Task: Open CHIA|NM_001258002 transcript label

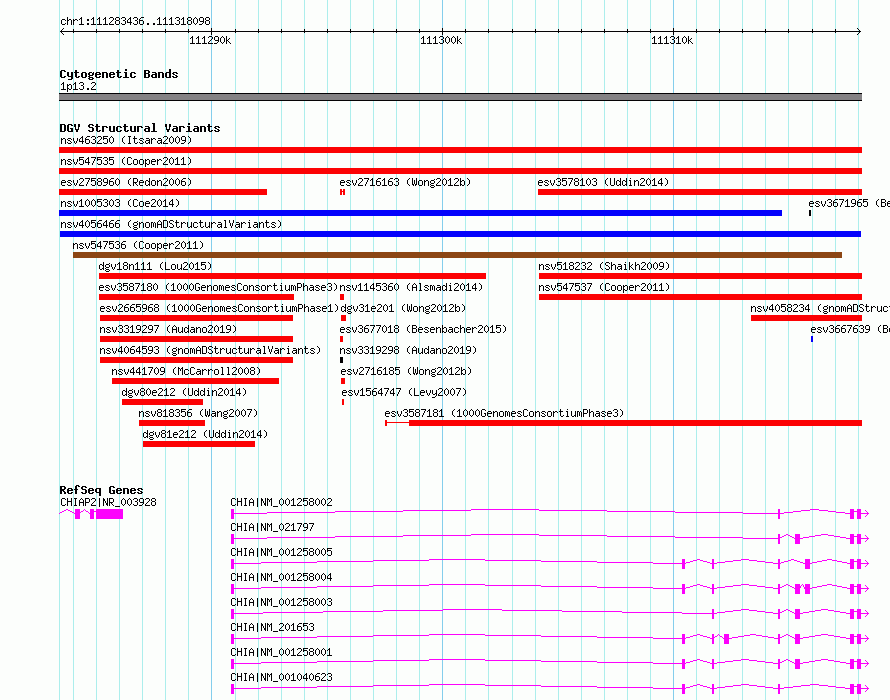Action: tap(282, 502)
